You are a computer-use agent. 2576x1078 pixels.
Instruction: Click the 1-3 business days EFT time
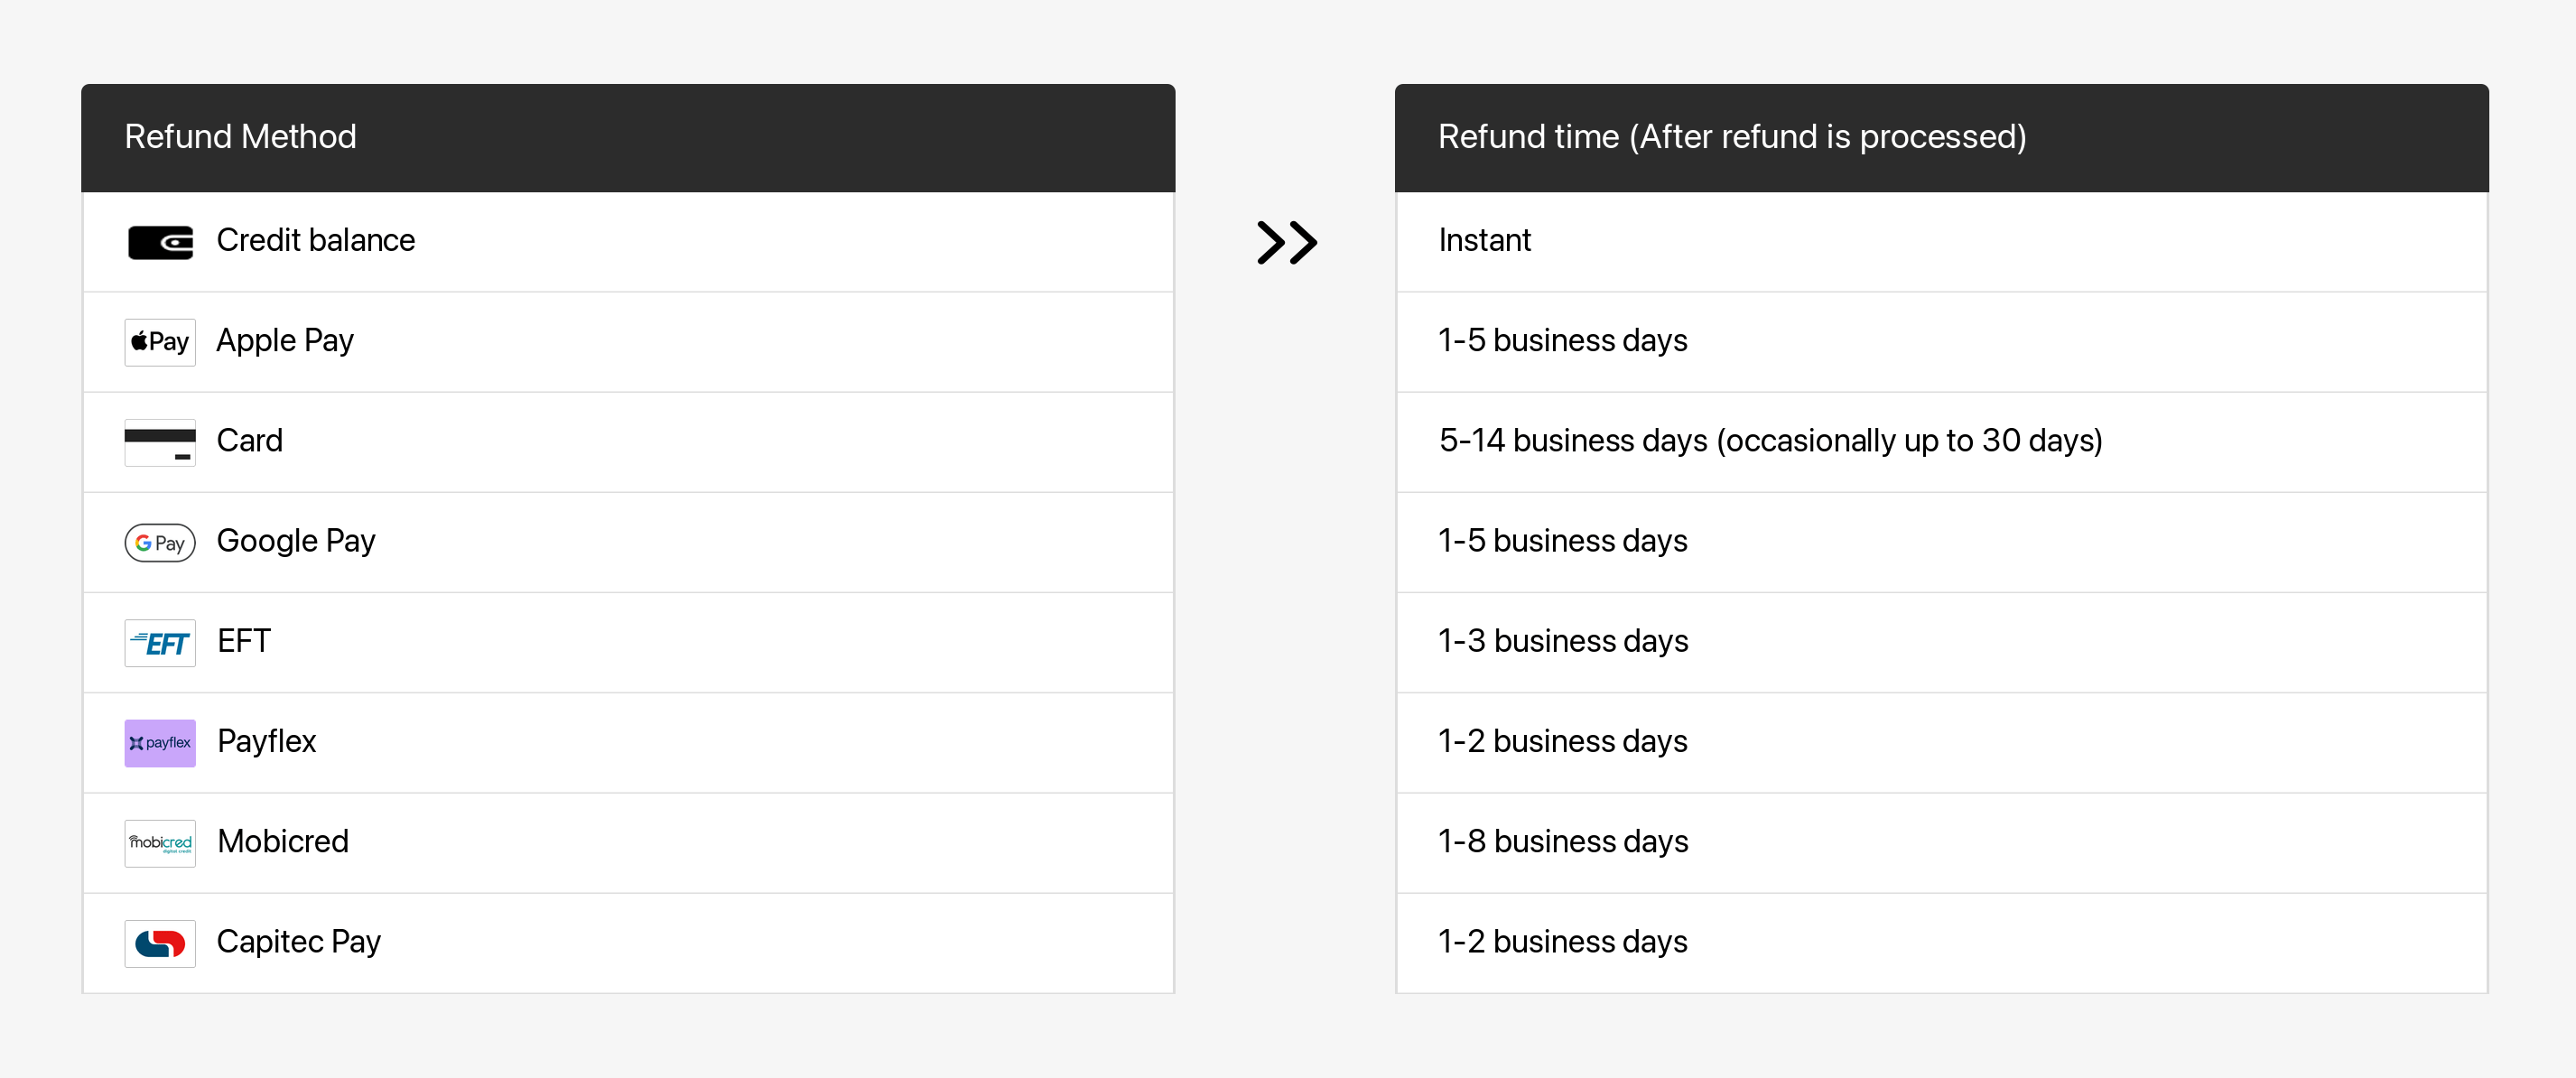(1562, 640)
